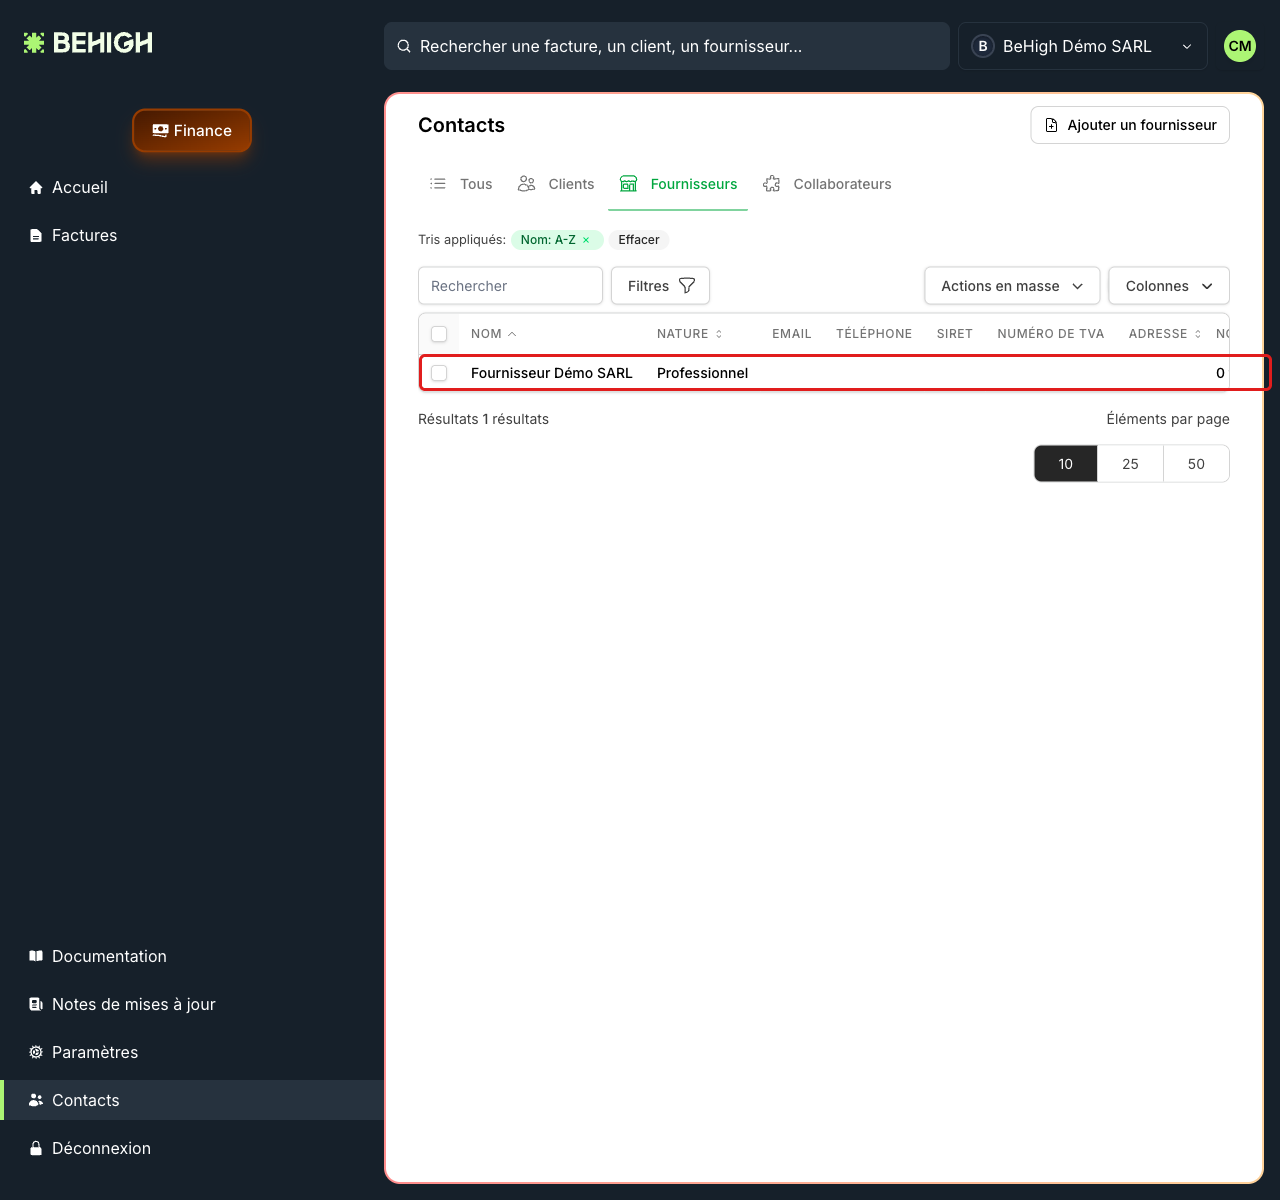
Task: Check the Fournisseur Démo SARL row checkbox
Action: pyautogui.click(x=439, y=373)
